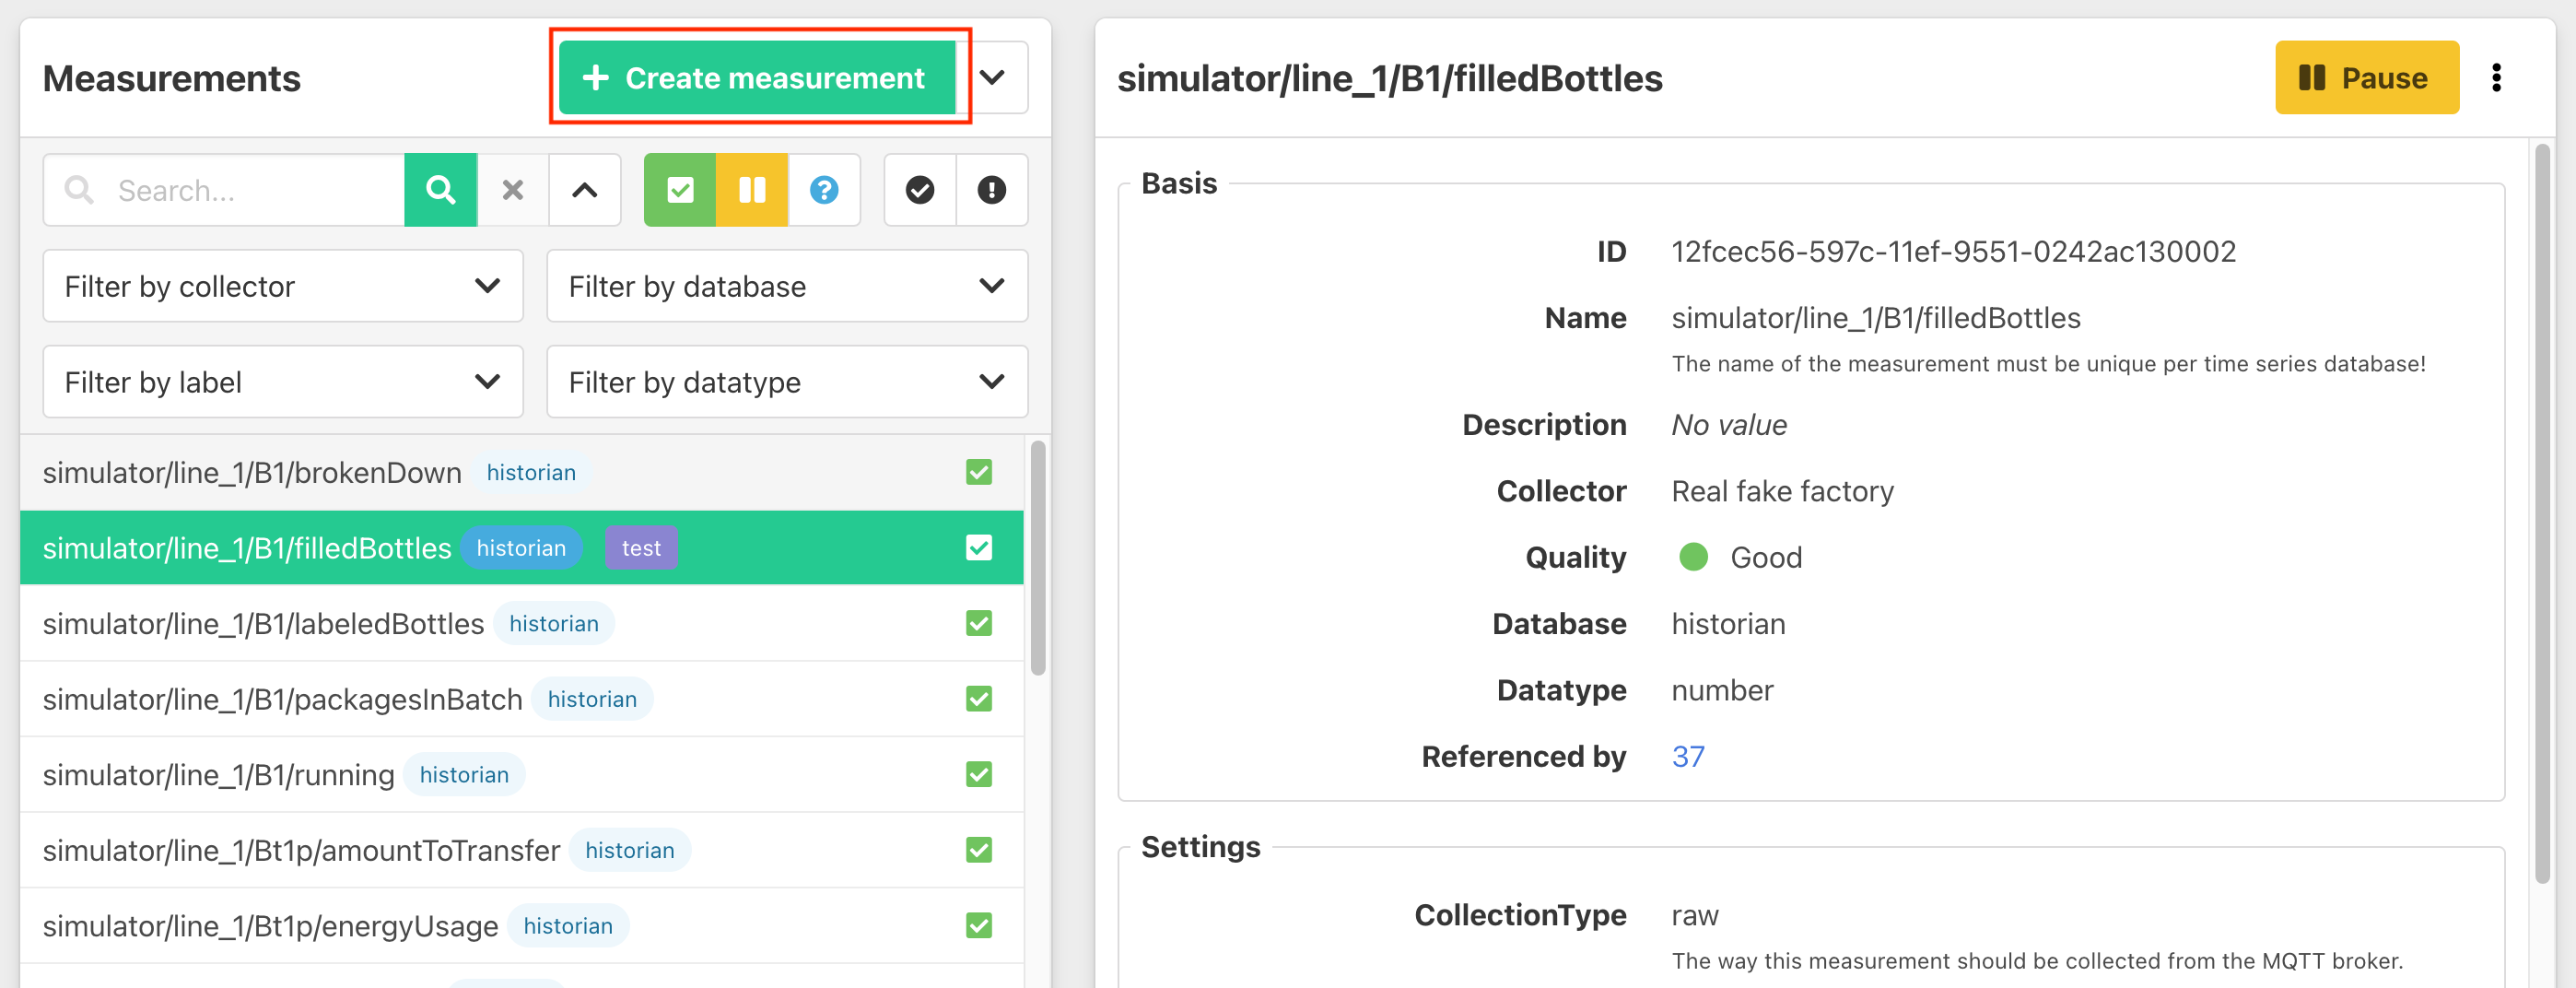Select the Bt1p/energyUsage measurement row
This screenshot has width=2576, height=988.
(521, 926)
